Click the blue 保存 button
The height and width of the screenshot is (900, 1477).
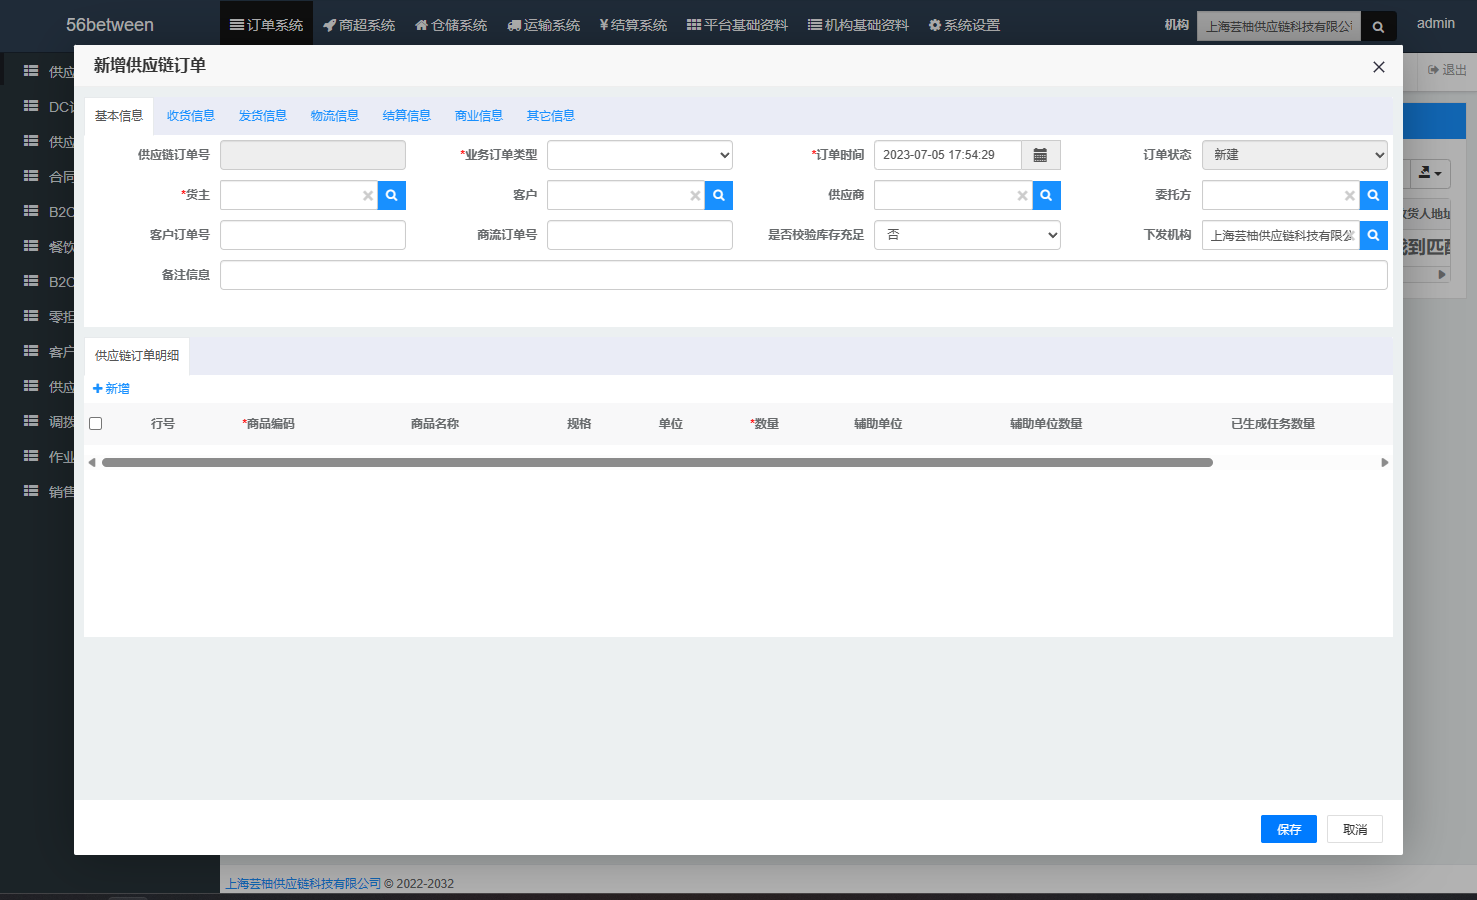point(1289,829)
